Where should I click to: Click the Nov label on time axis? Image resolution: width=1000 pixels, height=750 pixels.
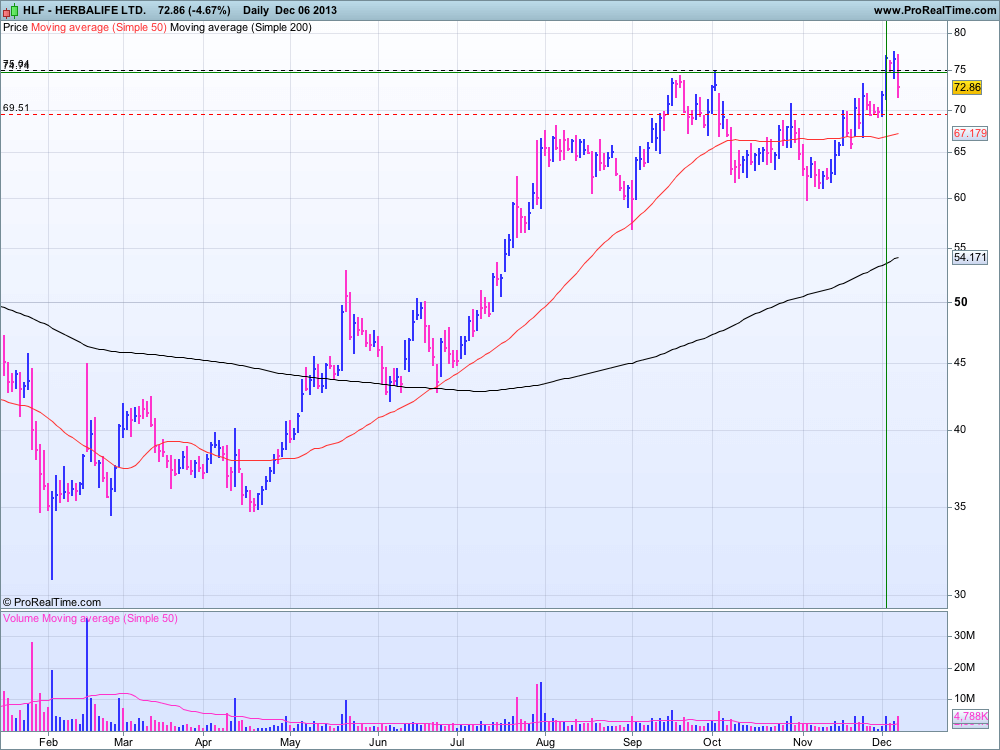click(x=803, y=742)
